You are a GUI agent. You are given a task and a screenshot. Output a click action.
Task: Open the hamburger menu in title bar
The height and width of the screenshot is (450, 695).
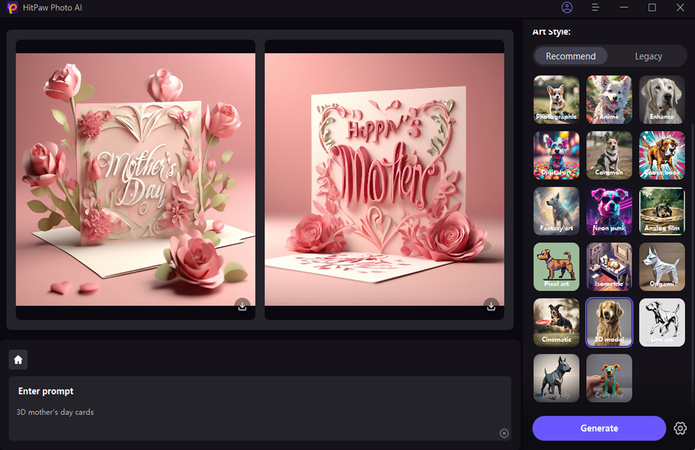595,8
